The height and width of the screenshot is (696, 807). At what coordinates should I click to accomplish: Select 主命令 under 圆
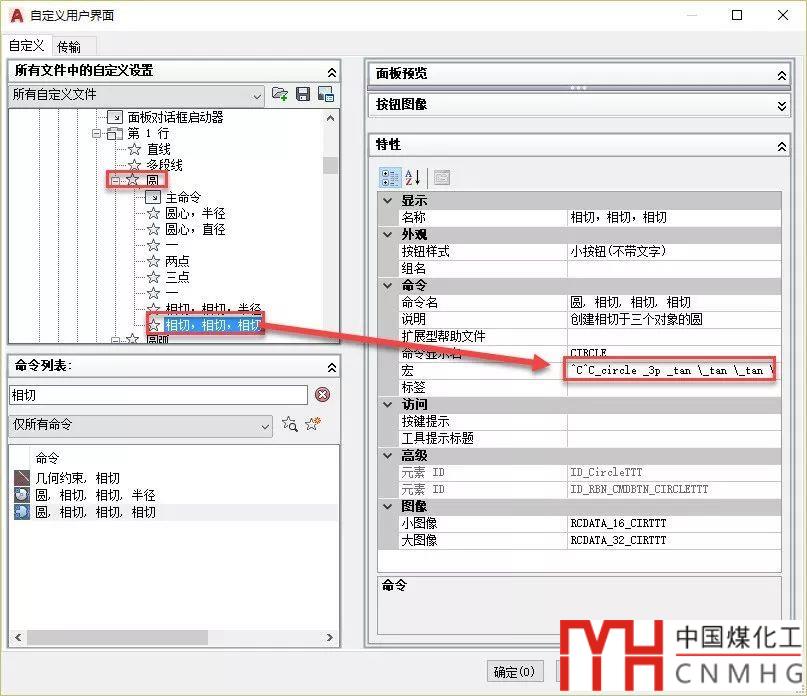coord(183,197)
